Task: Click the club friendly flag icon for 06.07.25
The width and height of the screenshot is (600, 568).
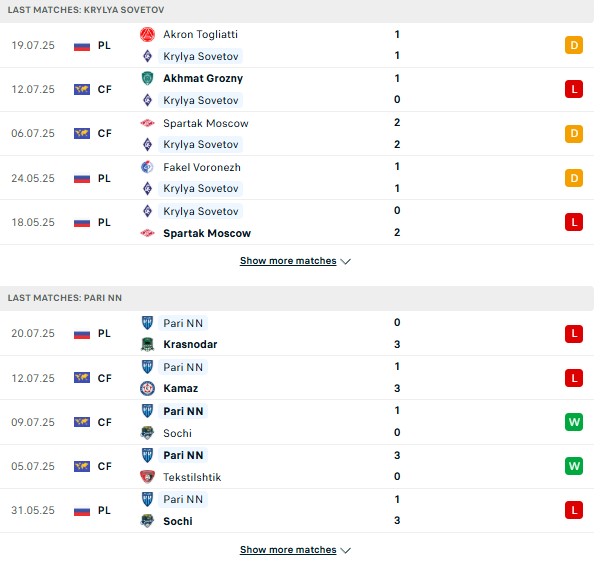Action: click(82, 134)
